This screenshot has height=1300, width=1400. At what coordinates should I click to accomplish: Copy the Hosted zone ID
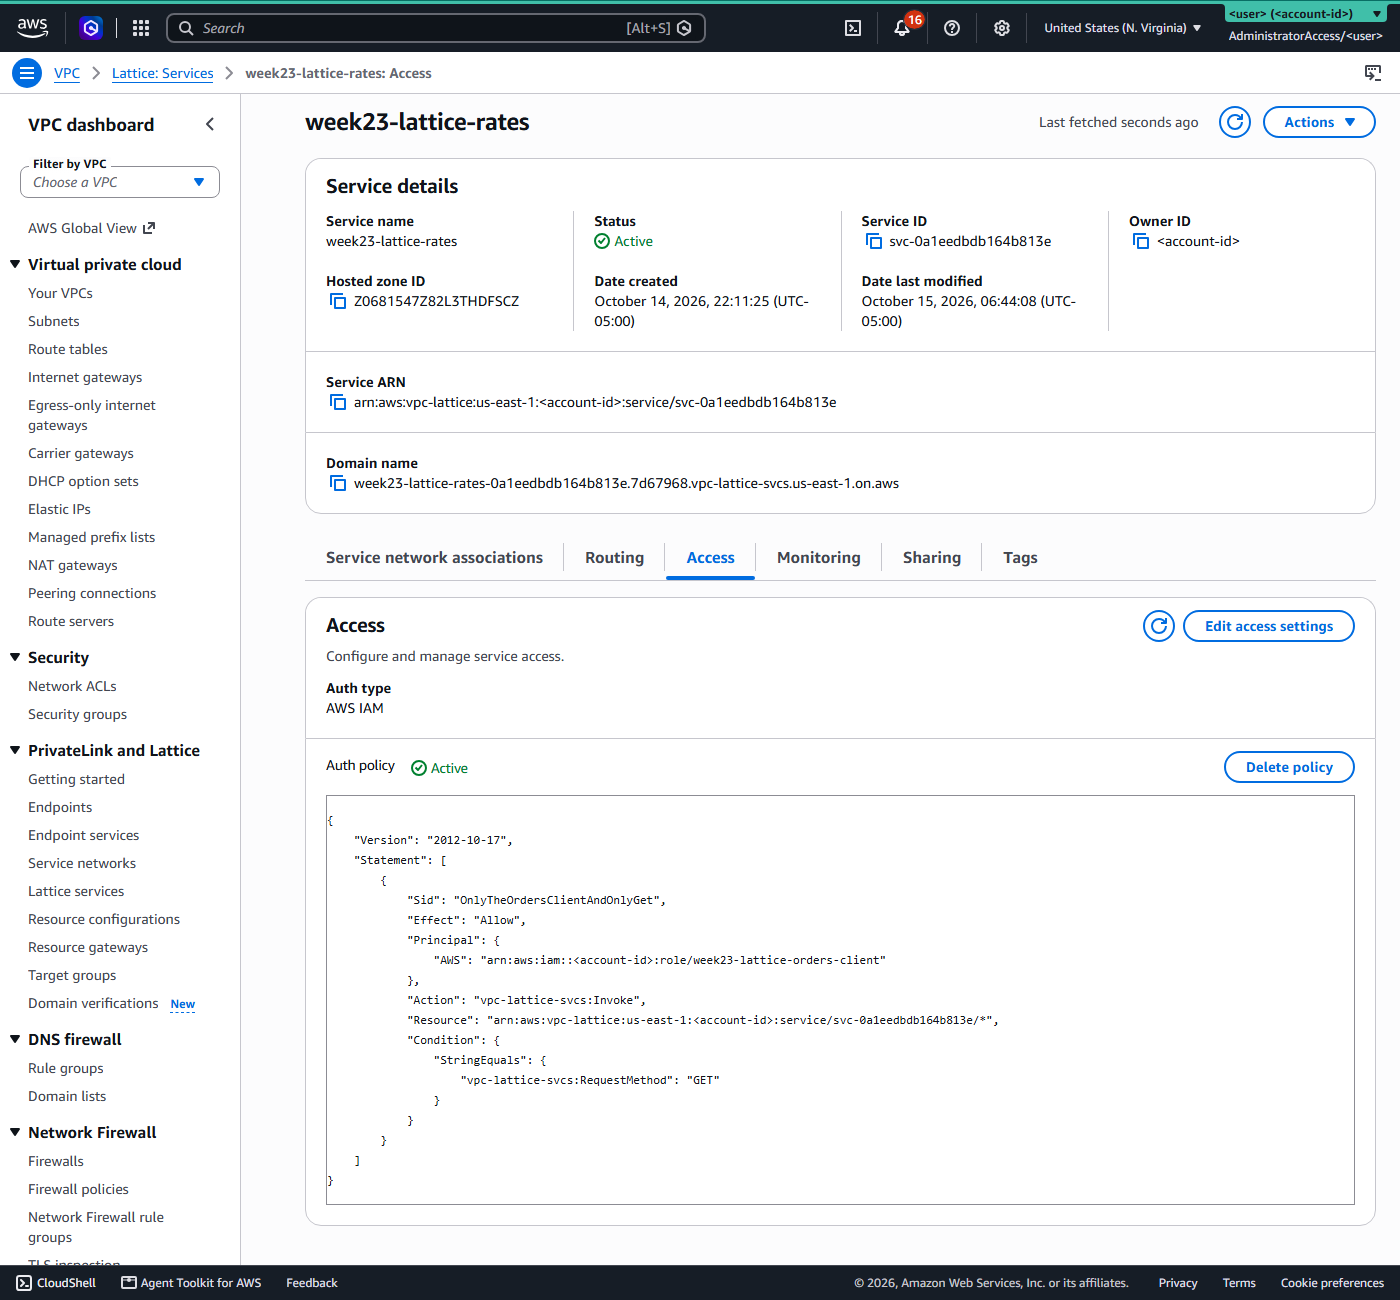(x=338, y=301)
